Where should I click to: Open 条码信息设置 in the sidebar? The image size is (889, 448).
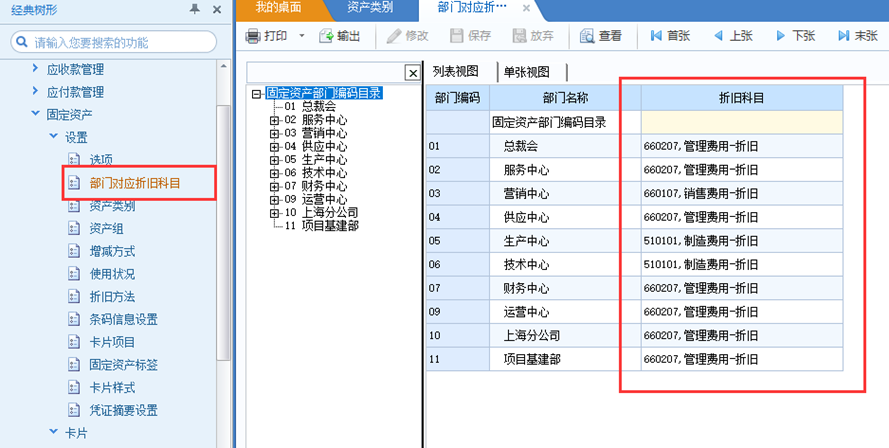point(123,320)
